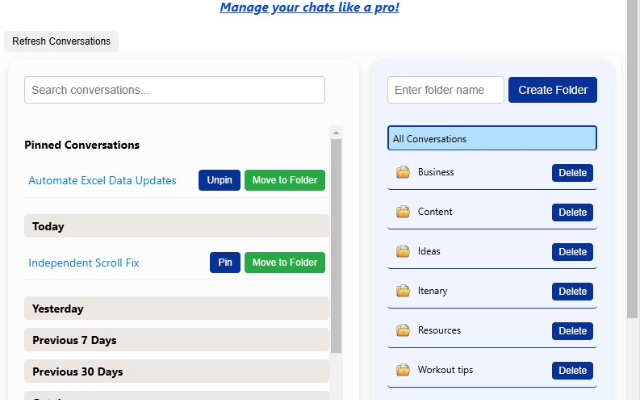Click the Content folder icon

click(403, 212)
